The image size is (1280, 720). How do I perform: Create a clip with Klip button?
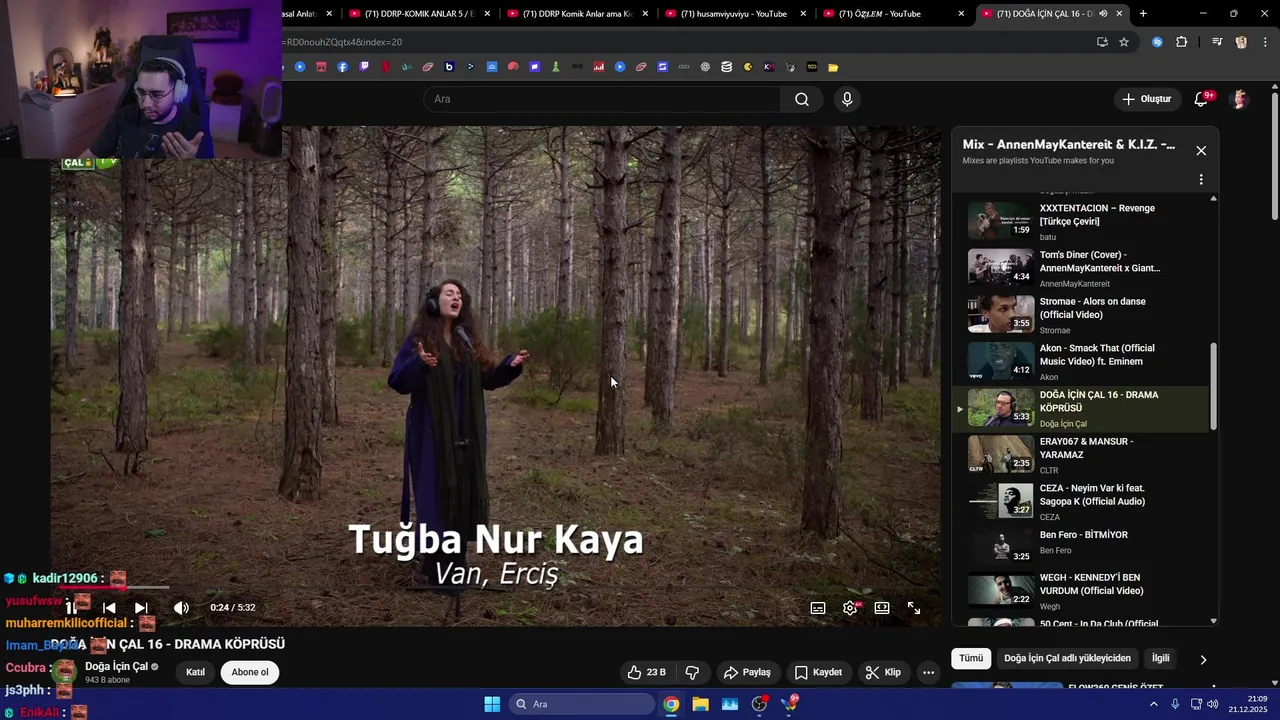pos(883,672)
